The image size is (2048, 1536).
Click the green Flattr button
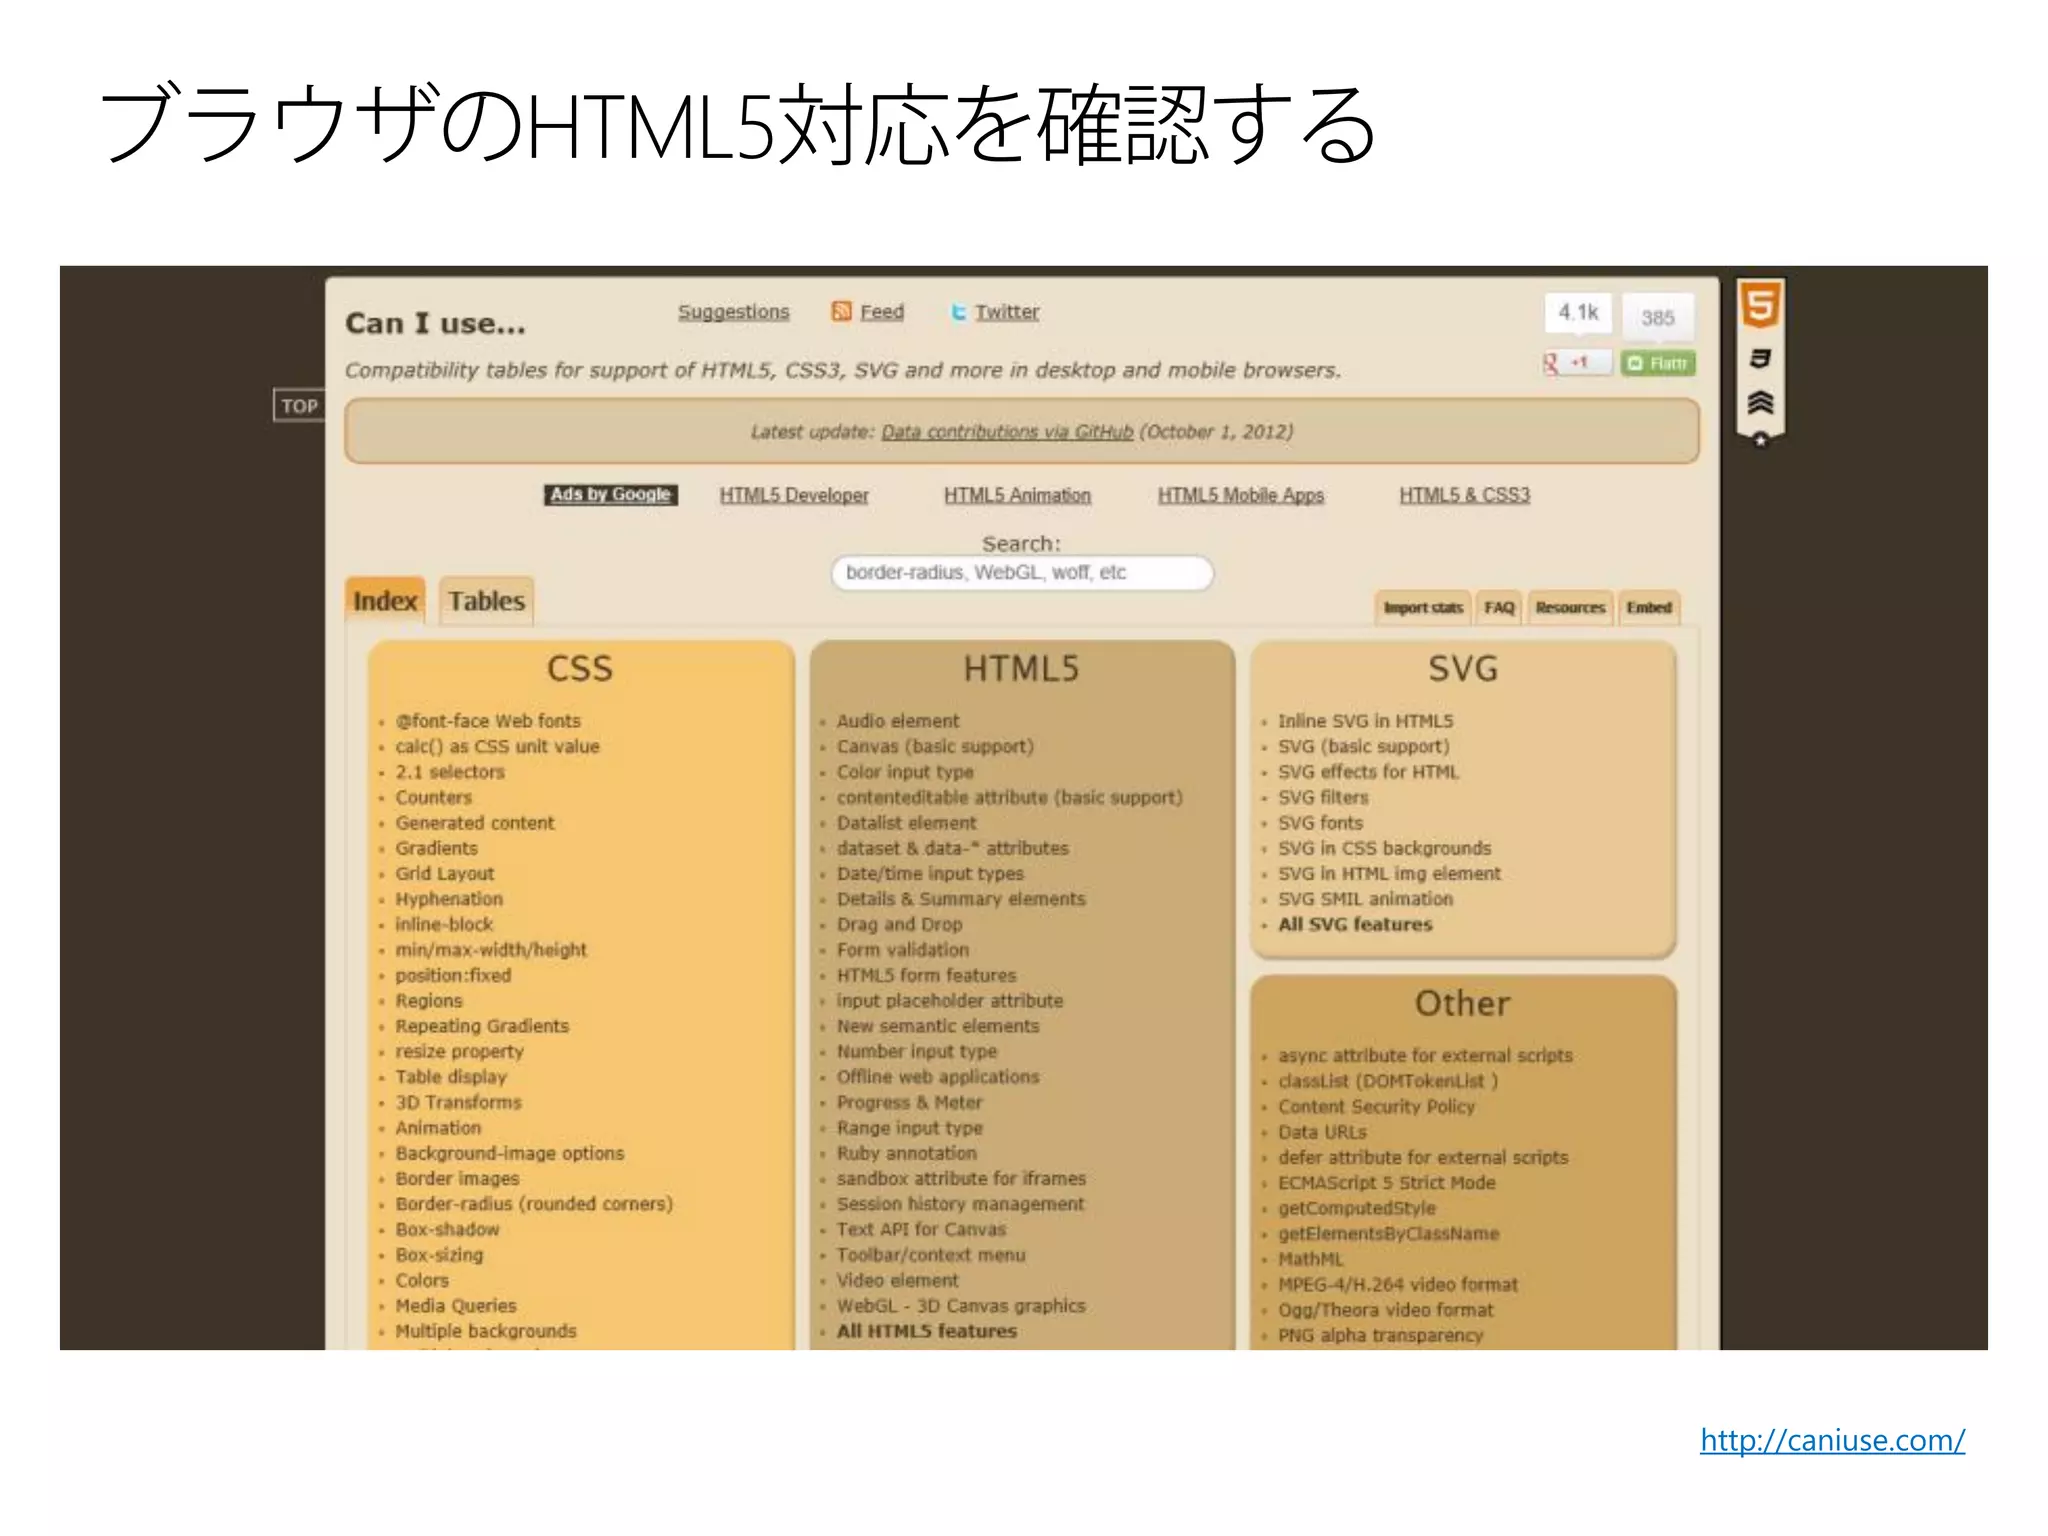[x=1658, y=363]
